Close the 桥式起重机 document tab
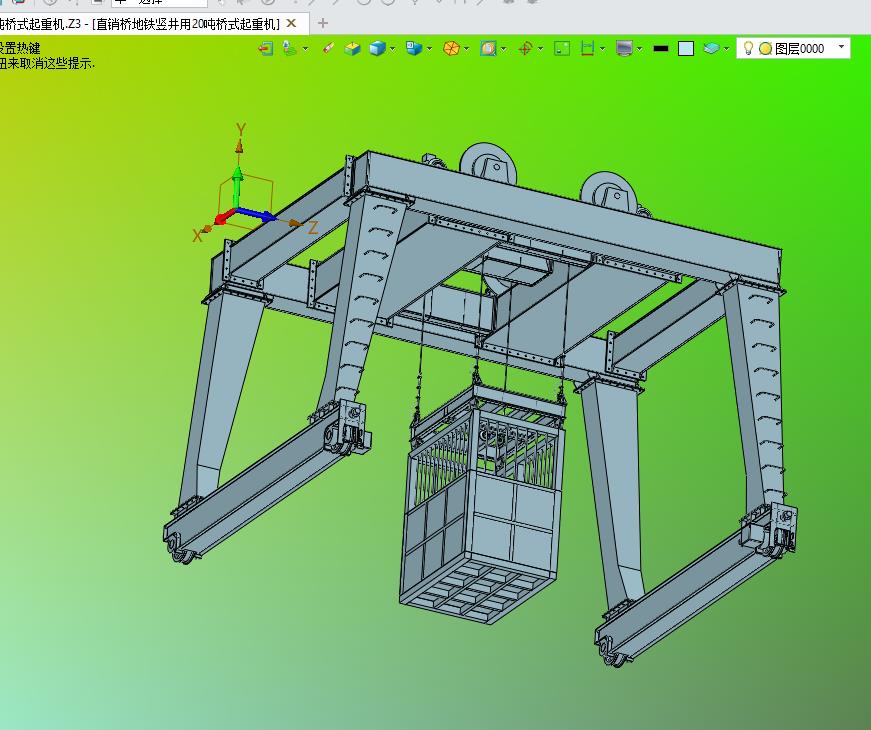The height and width of the screenshot is (730, 871). [291, 23]
